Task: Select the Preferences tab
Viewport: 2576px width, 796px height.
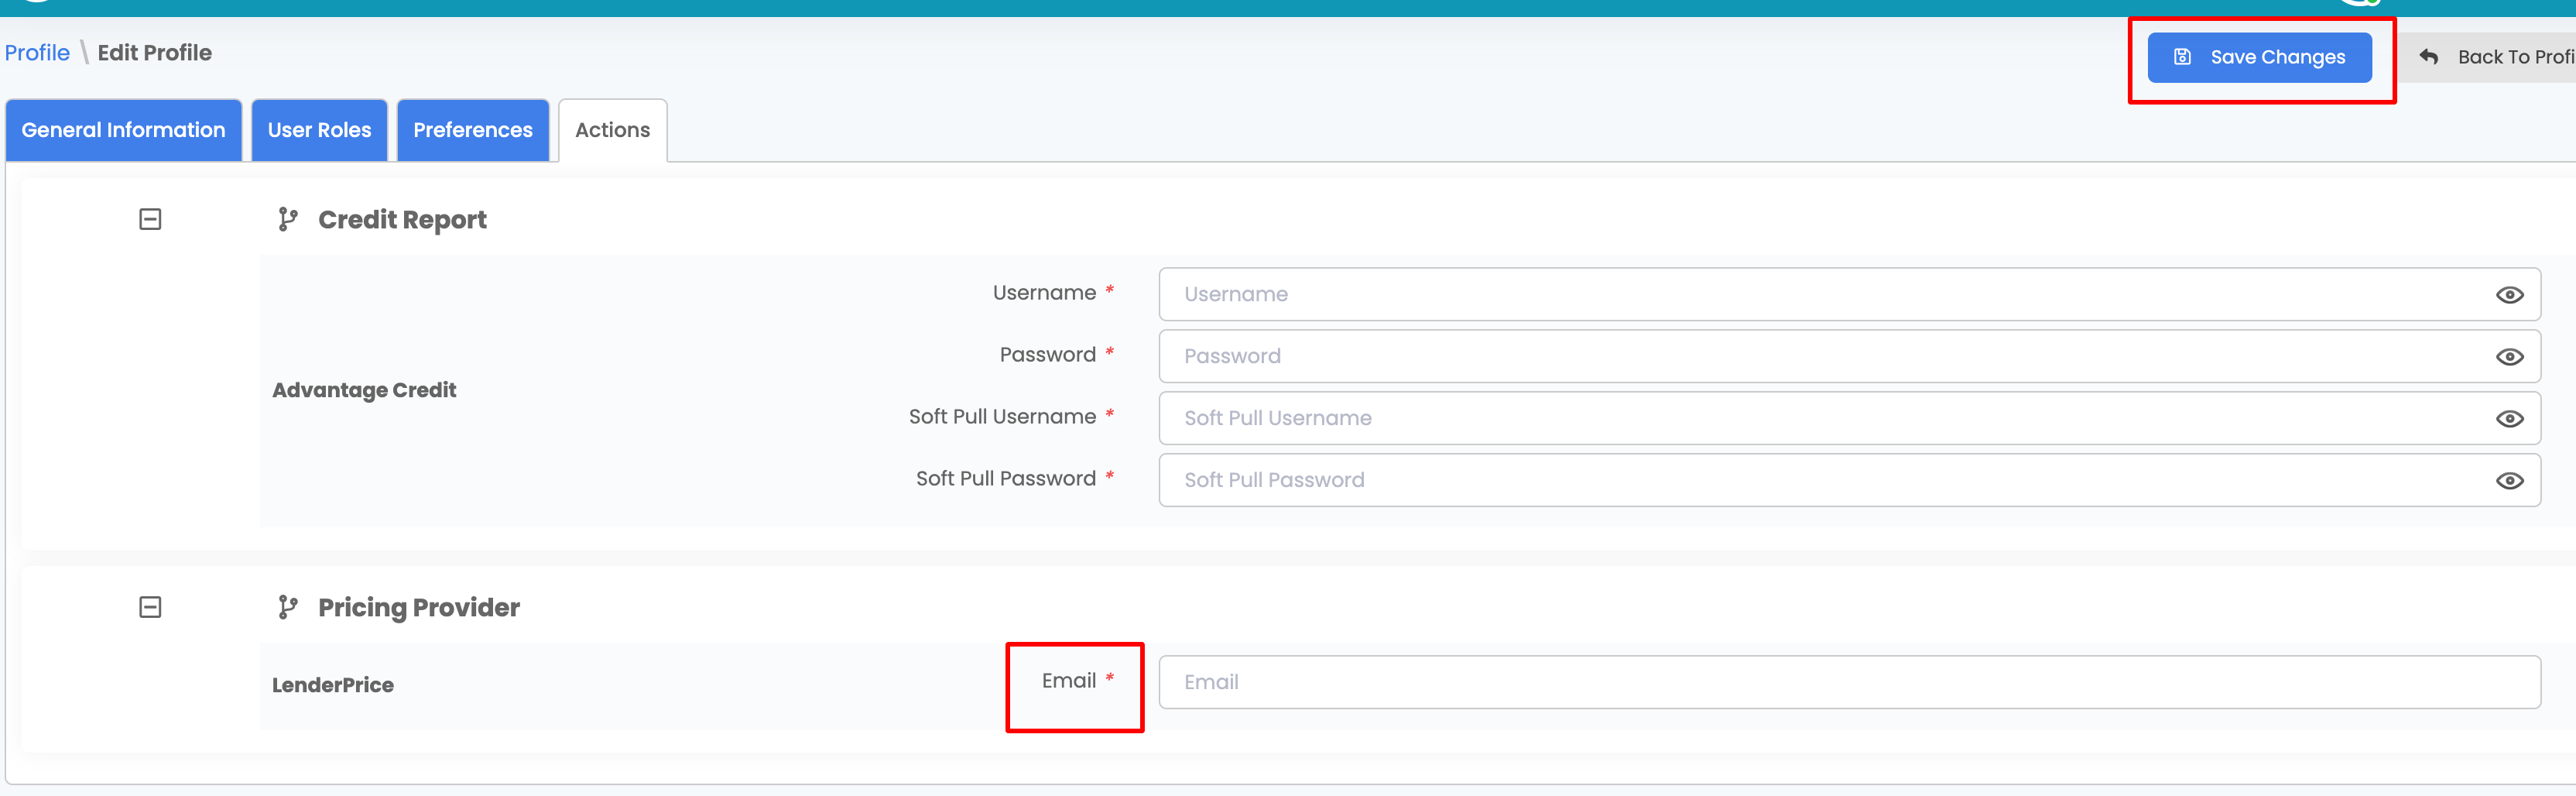Action: point(472,129)
